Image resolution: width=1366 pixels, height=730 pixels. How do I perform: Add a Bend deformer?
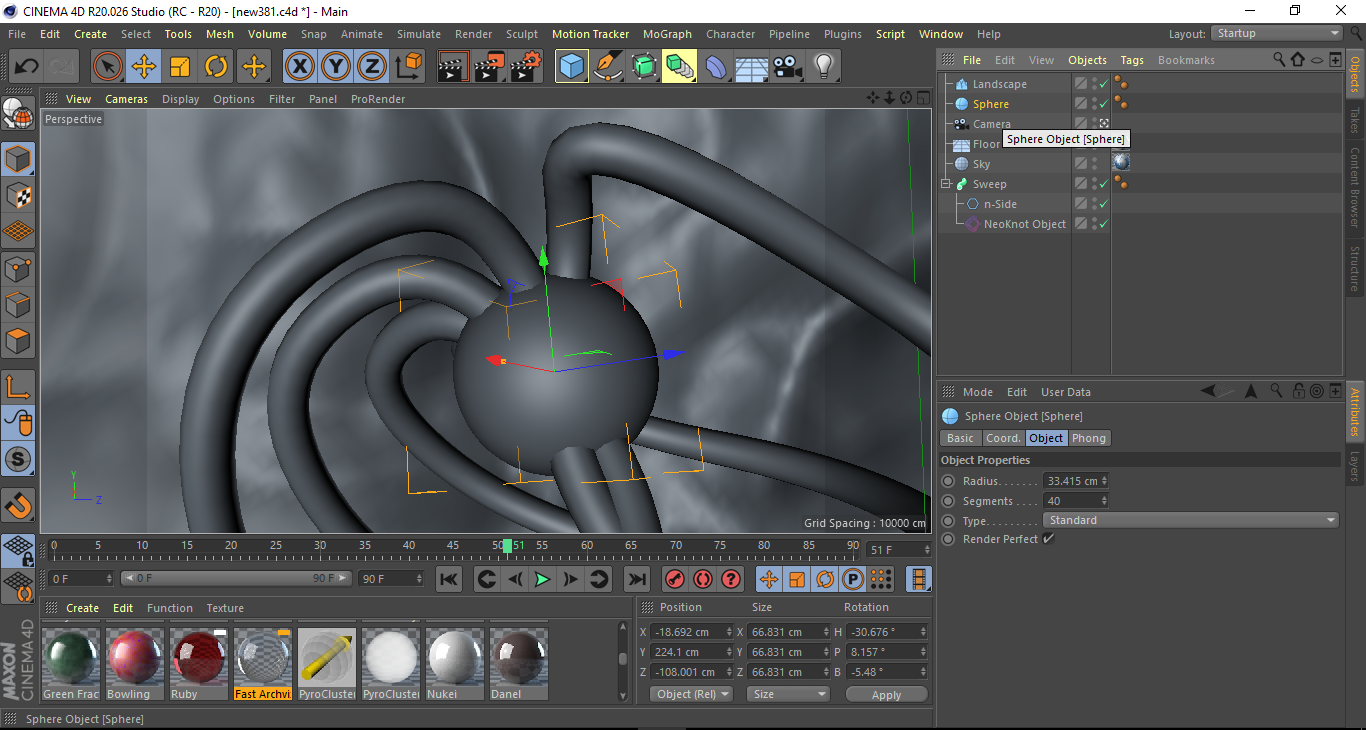click(716, 67)
